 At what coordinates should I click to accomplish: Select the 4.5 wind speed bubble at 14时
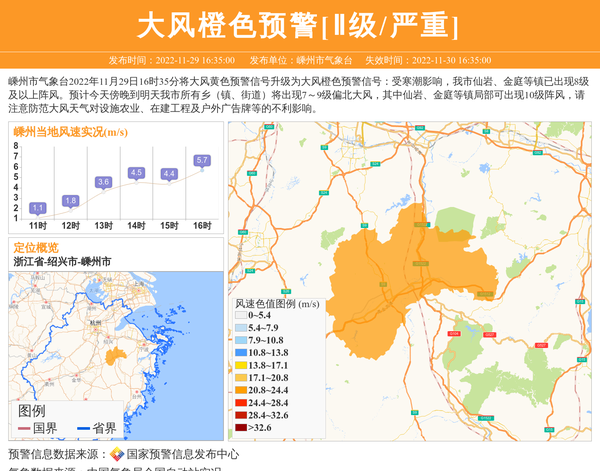pos(136,173)
